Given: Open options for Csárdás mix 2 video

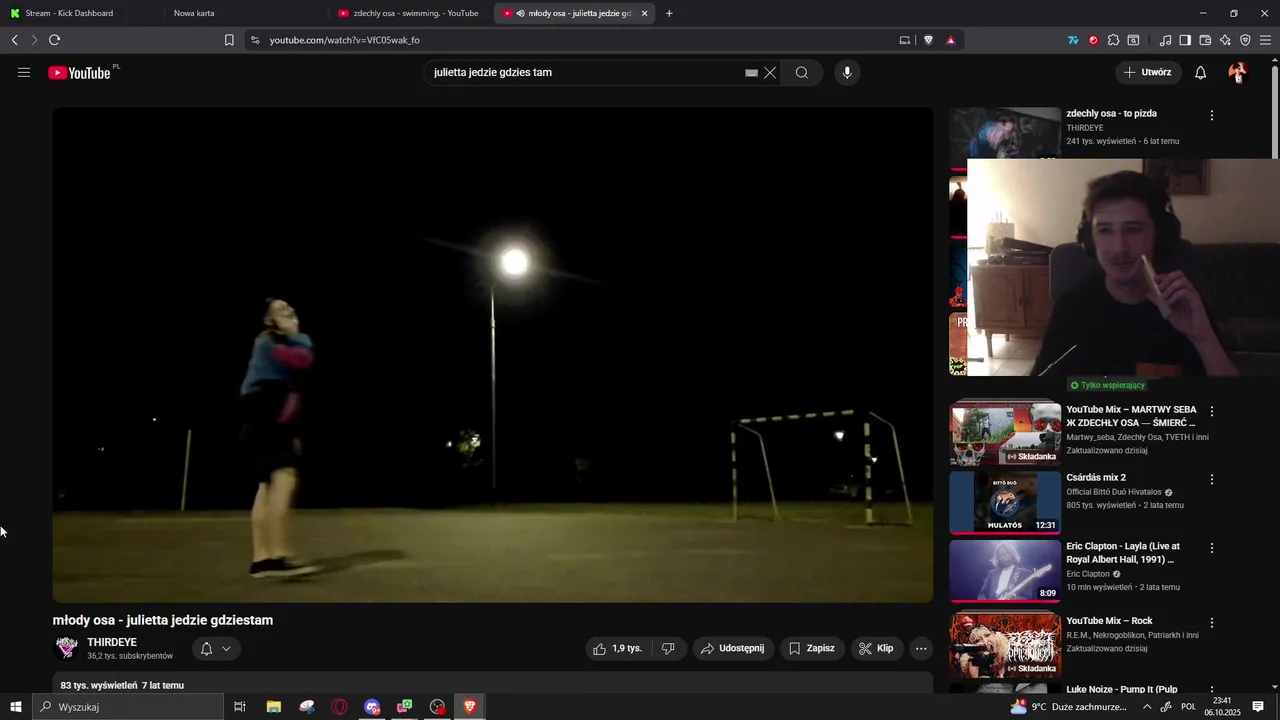Looking at the screenshot, I should pos(1212,479).
